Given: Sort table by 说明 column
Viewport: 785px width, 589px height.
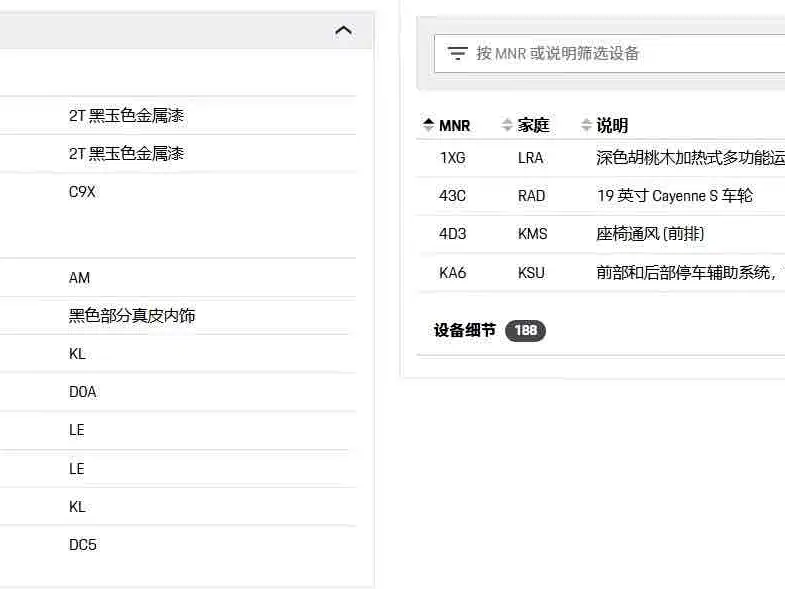Looking at the screenshot, I should pyautogui.click(x=604, y=125).
